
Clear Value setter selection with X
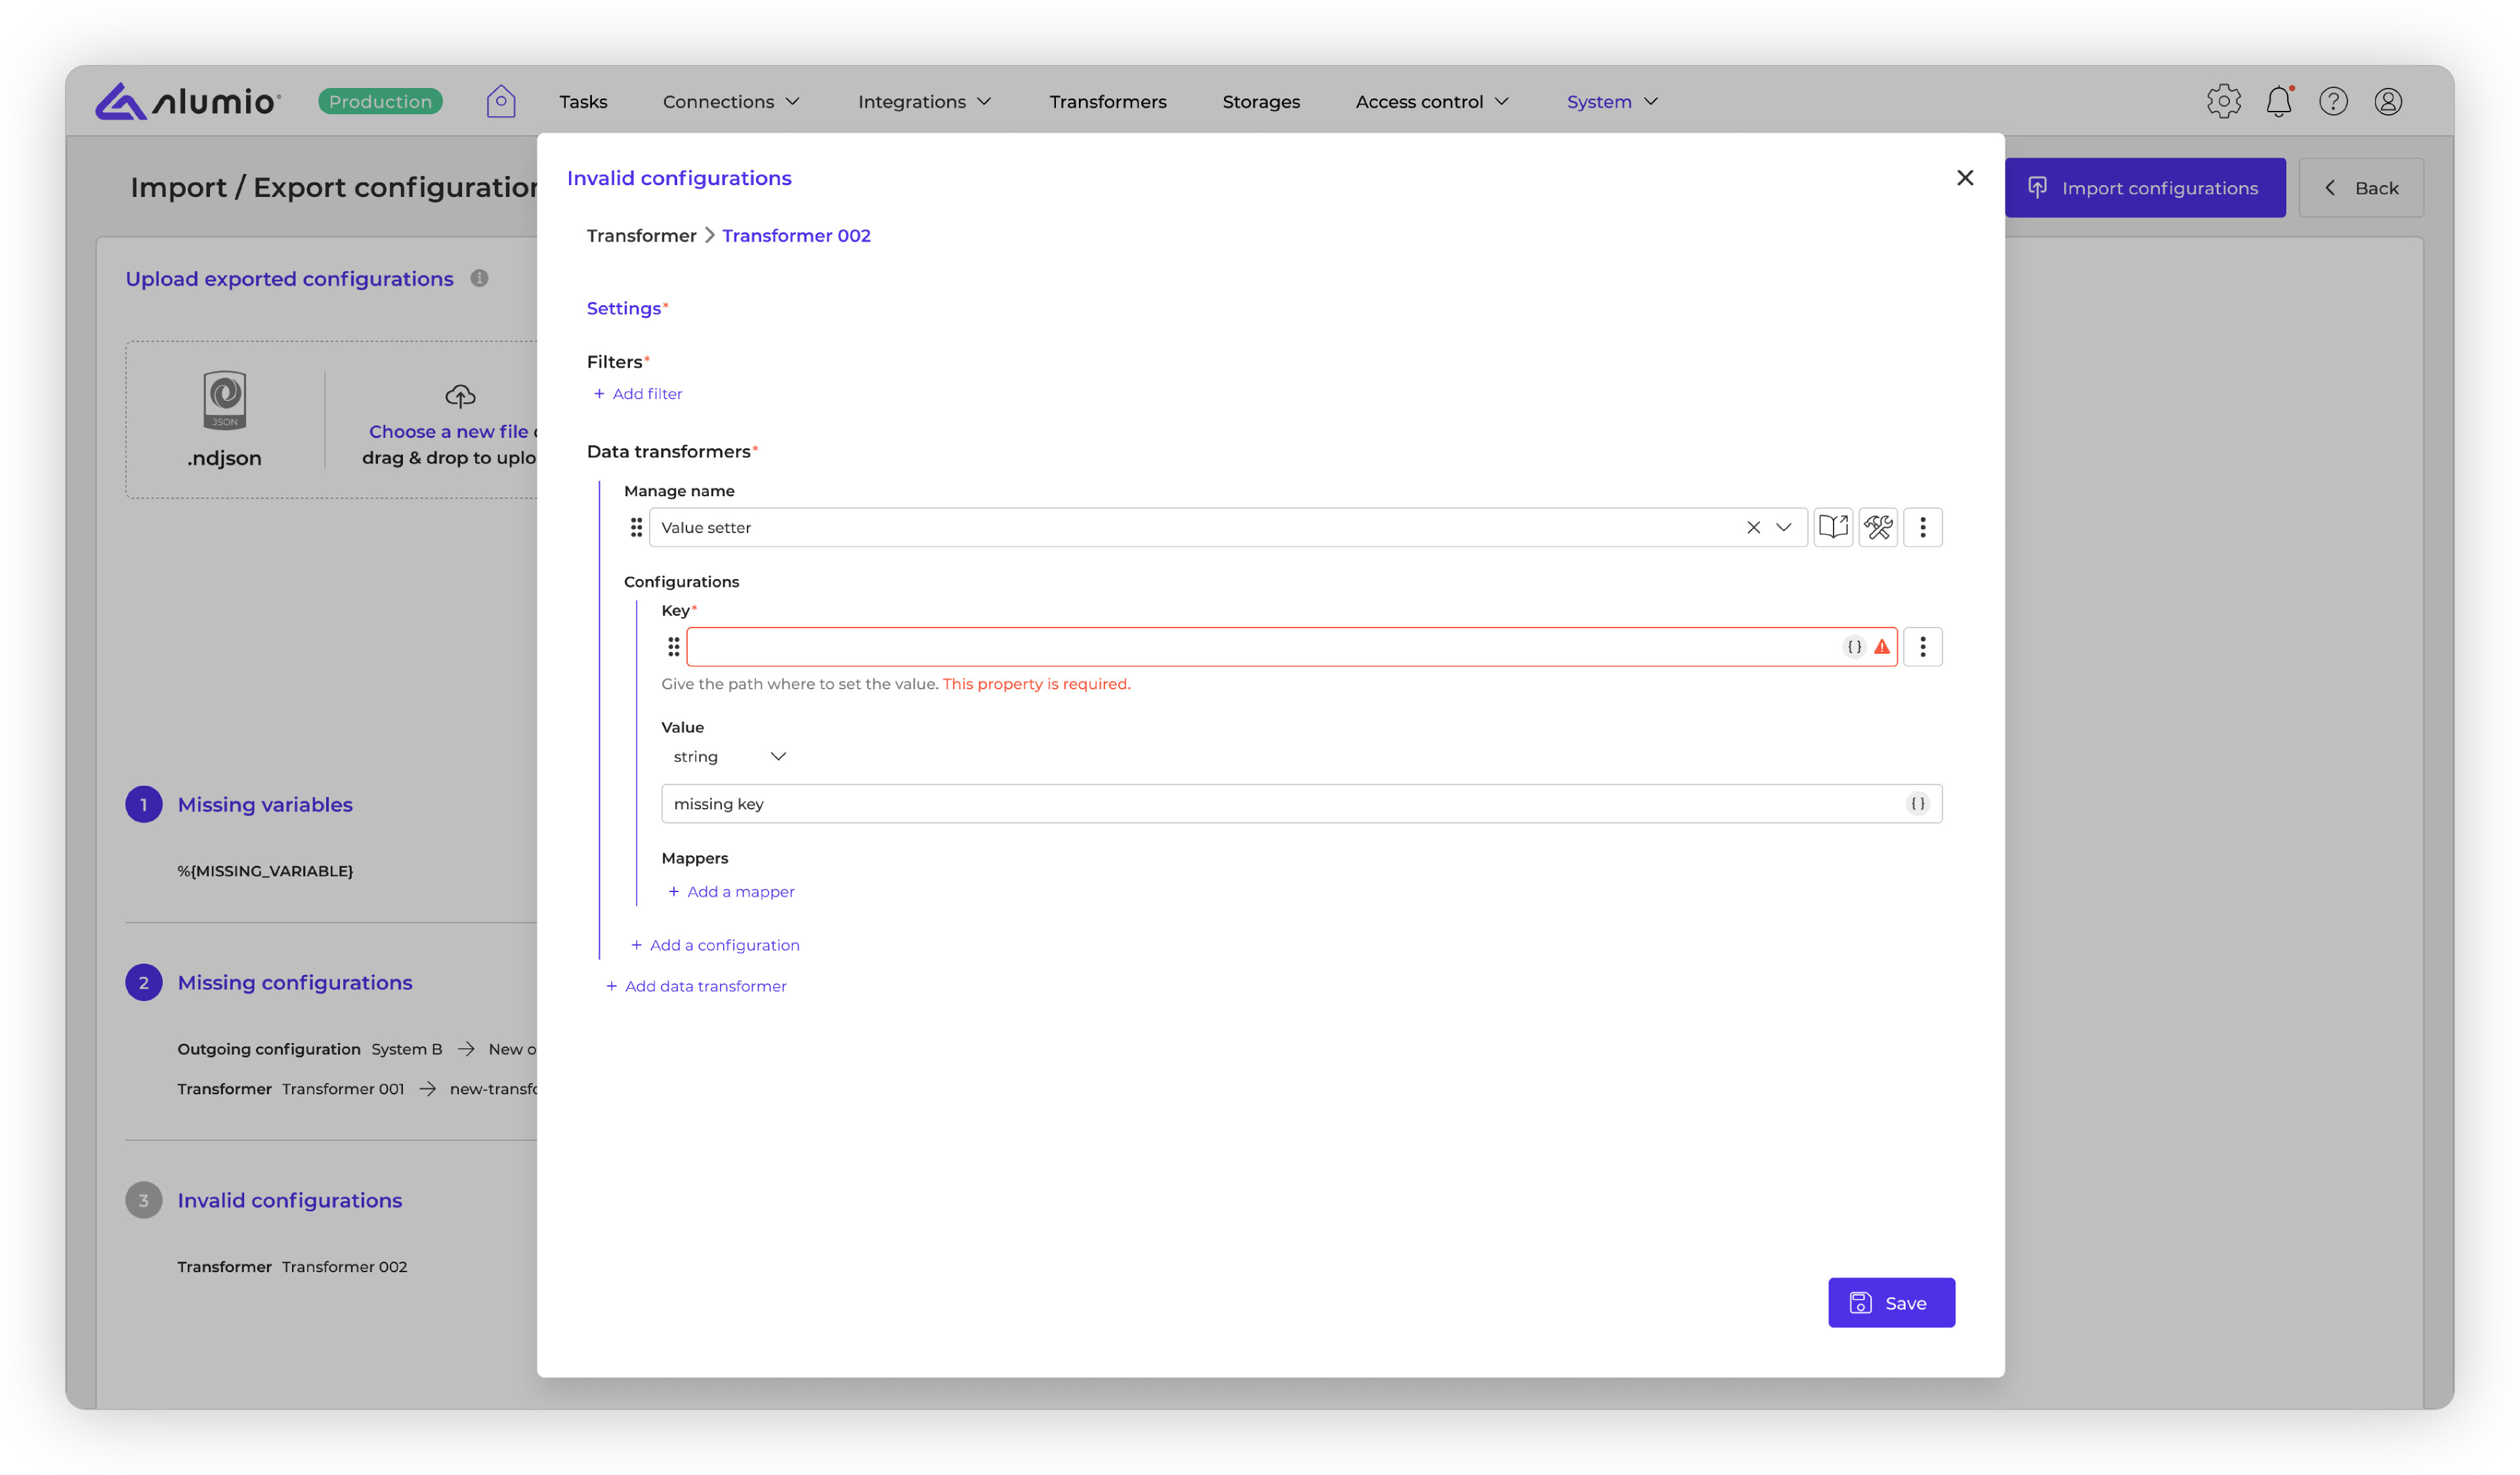[1753, 527]
